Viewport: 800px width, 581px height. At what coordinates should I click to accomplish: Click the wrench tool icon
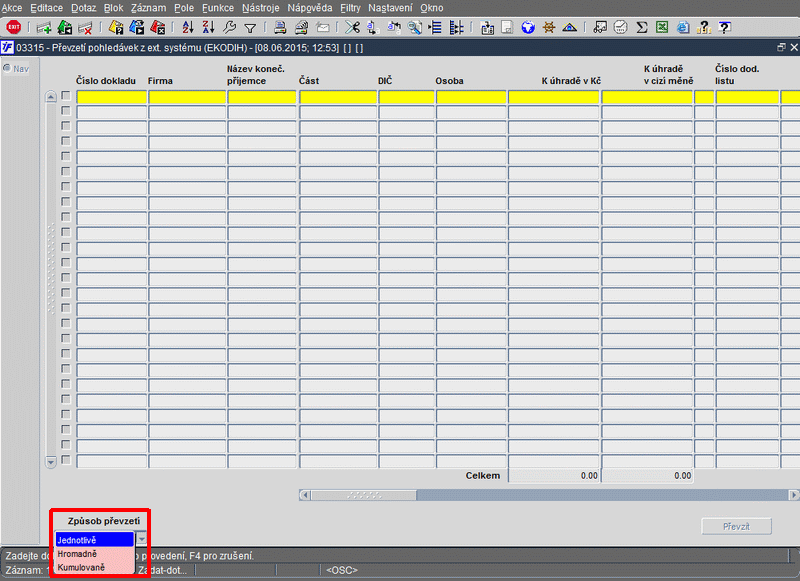230,28
